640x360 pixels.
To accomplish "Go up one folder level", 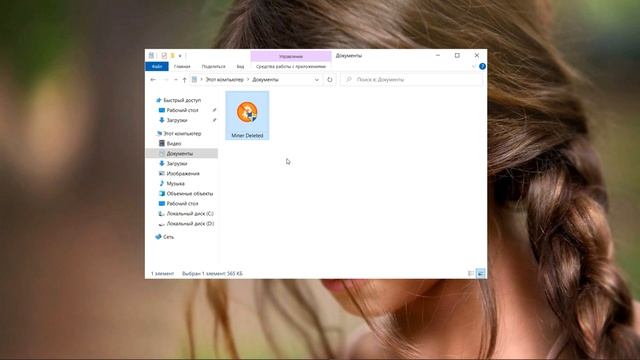I will tap(184, 80).
